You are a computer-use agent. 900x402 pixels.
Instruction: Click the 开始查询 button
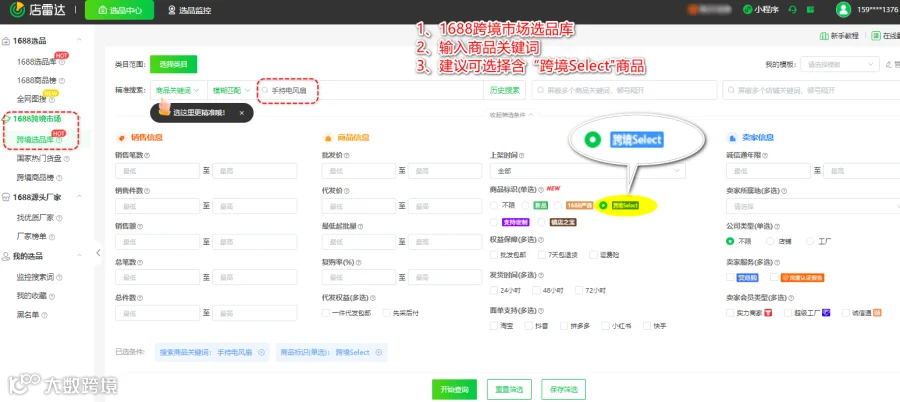[x=455, y=389]
